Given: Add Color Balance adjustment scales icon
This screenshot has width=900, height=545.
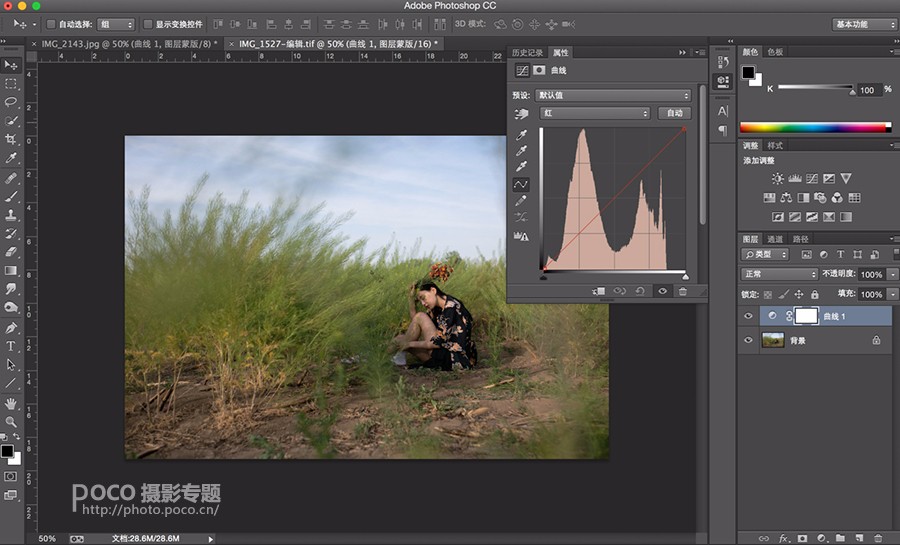Looking at the screenshot, I should pyautogui.click(x=786, y=198).
